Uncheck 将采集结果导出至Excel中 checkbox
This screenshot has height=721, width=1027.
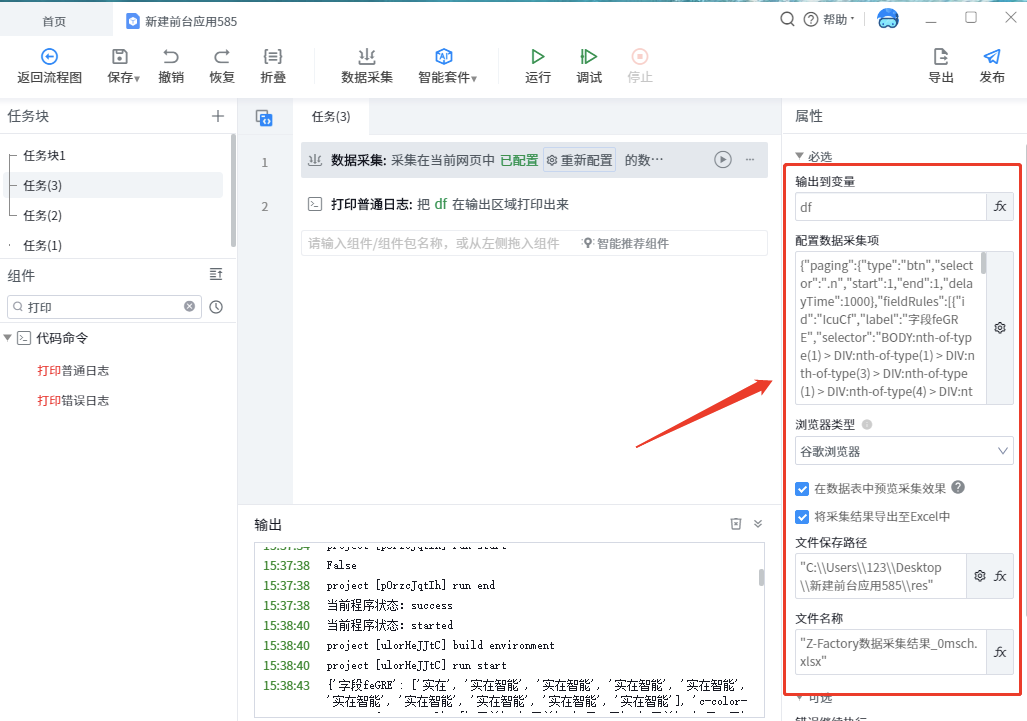click(802, 517)
